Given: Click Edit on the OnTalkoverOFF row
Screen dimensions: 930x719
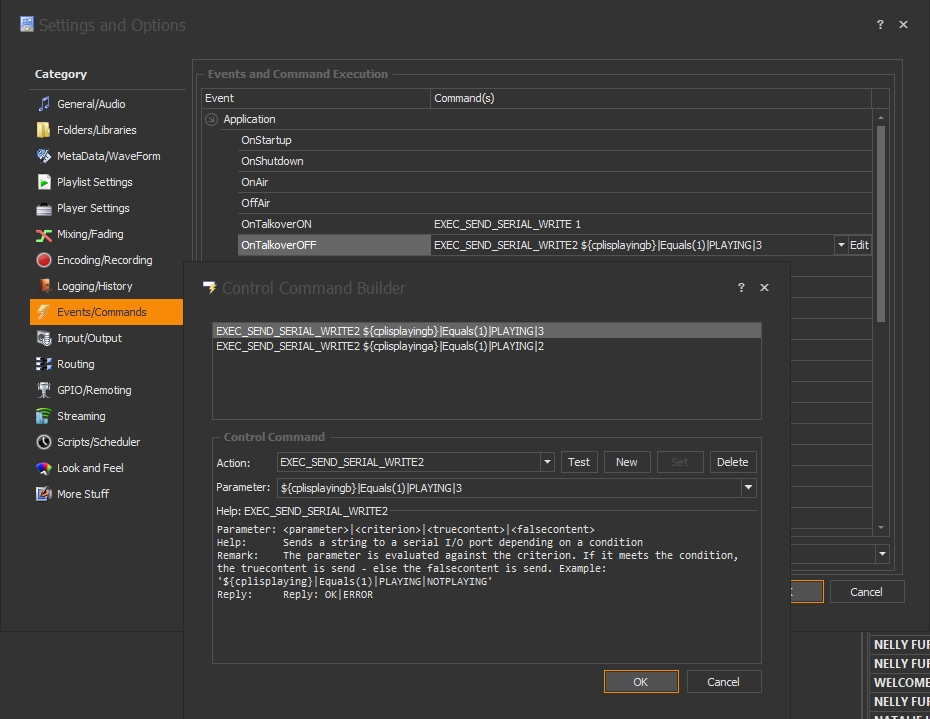Looking at the screenshot, I should (859, 245).
